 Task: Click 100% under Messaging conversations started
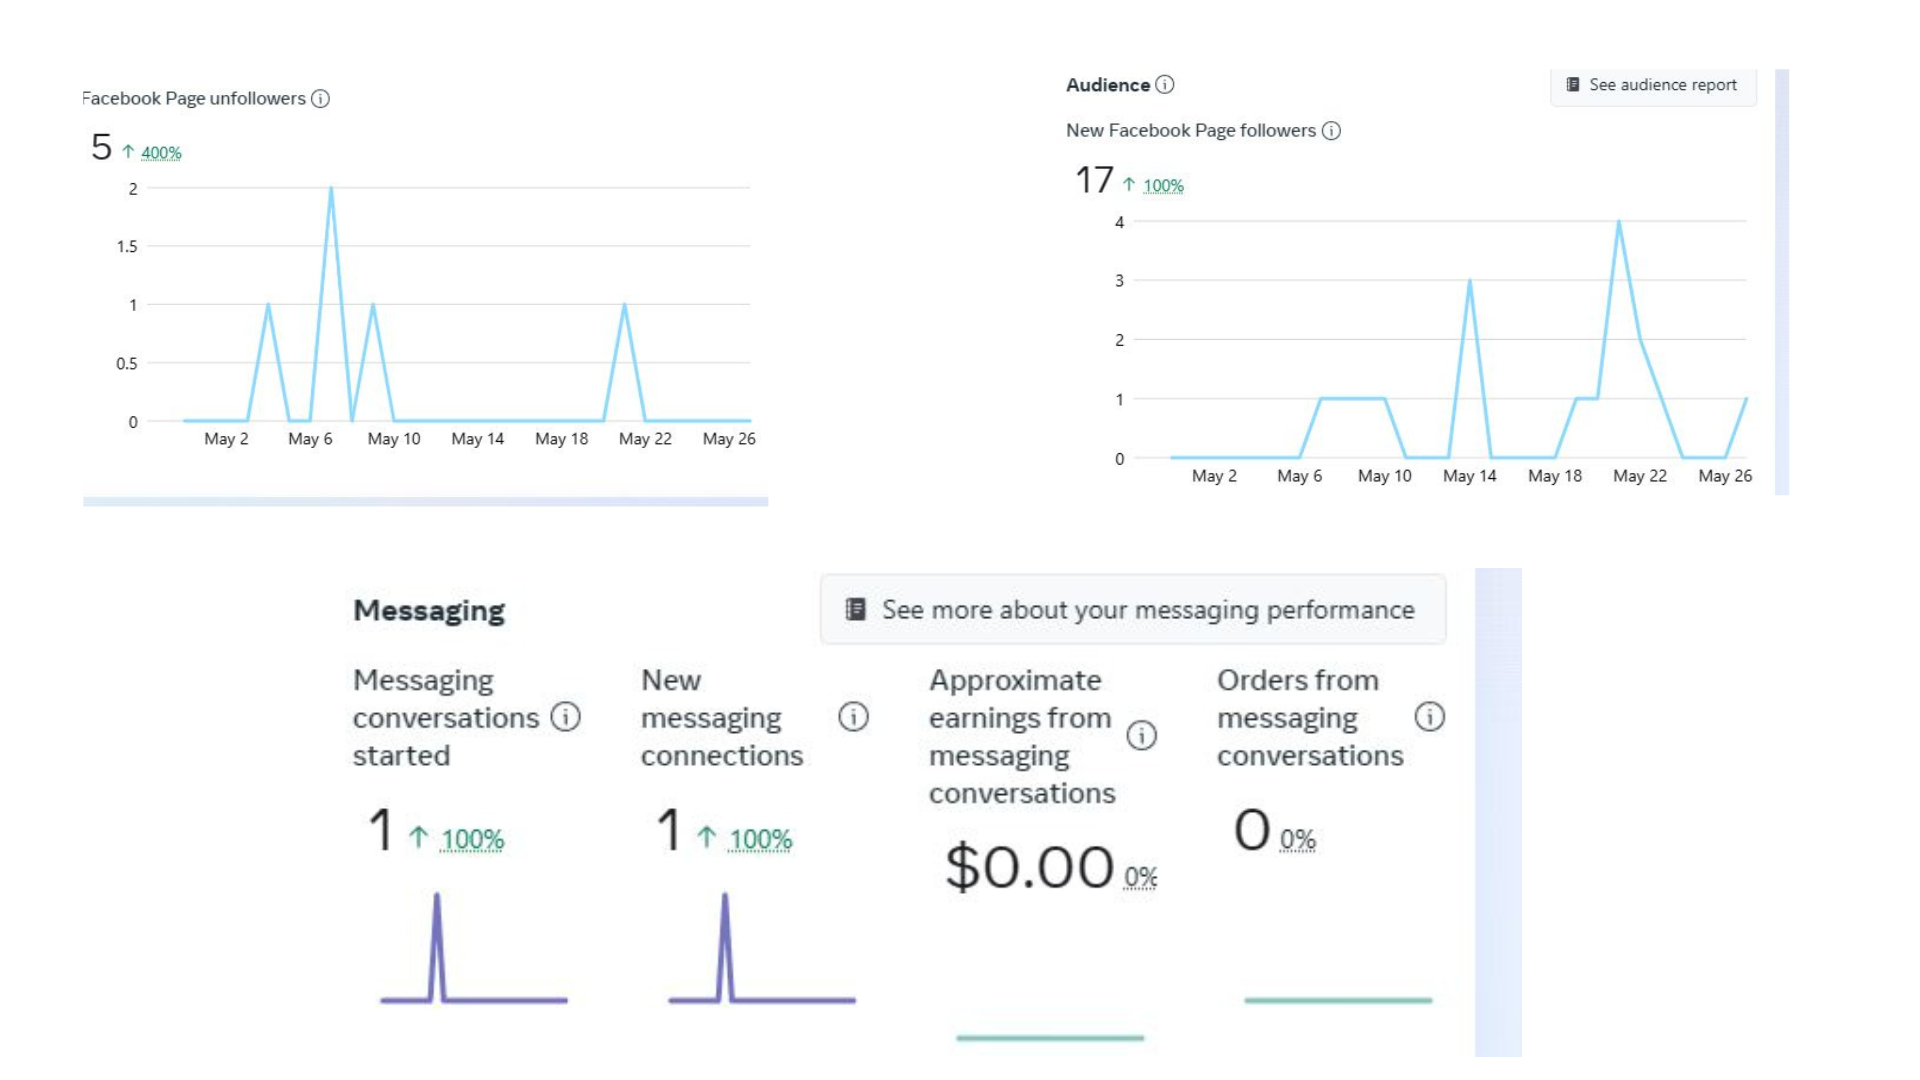coord(472,840)
